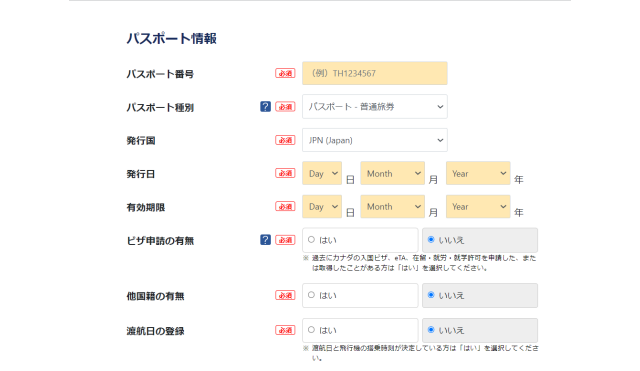Open the 発行国 JPN (Japan) dropdown
640x371 pixels.
point(375,140)
